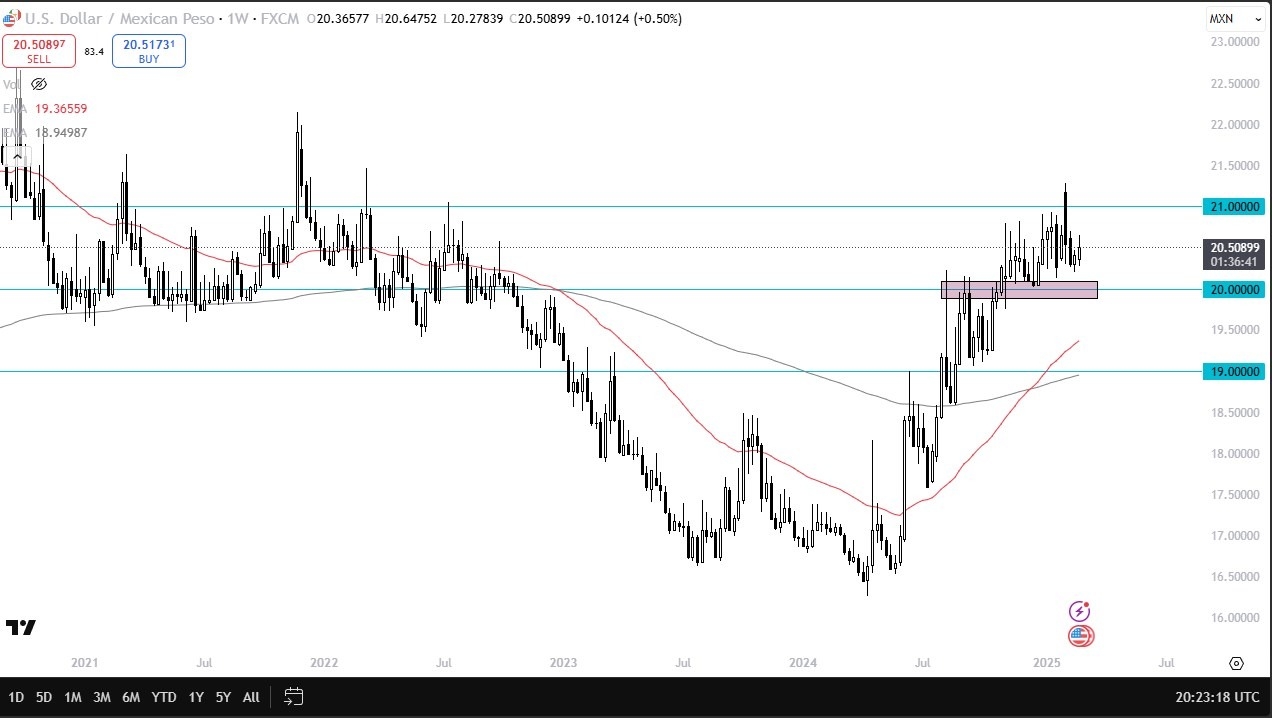This screenshot has width=1272, height=718.
Task: Toggle volume visibility with the eye icon
Action: point(39,84)
